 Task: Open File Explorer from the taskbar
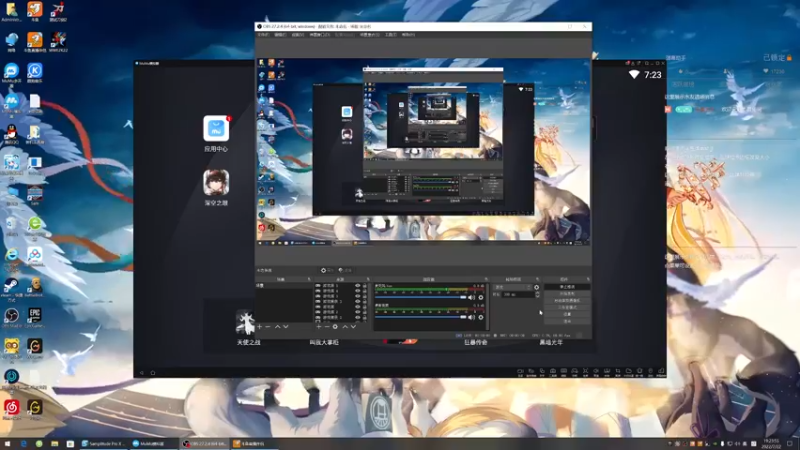55,444
